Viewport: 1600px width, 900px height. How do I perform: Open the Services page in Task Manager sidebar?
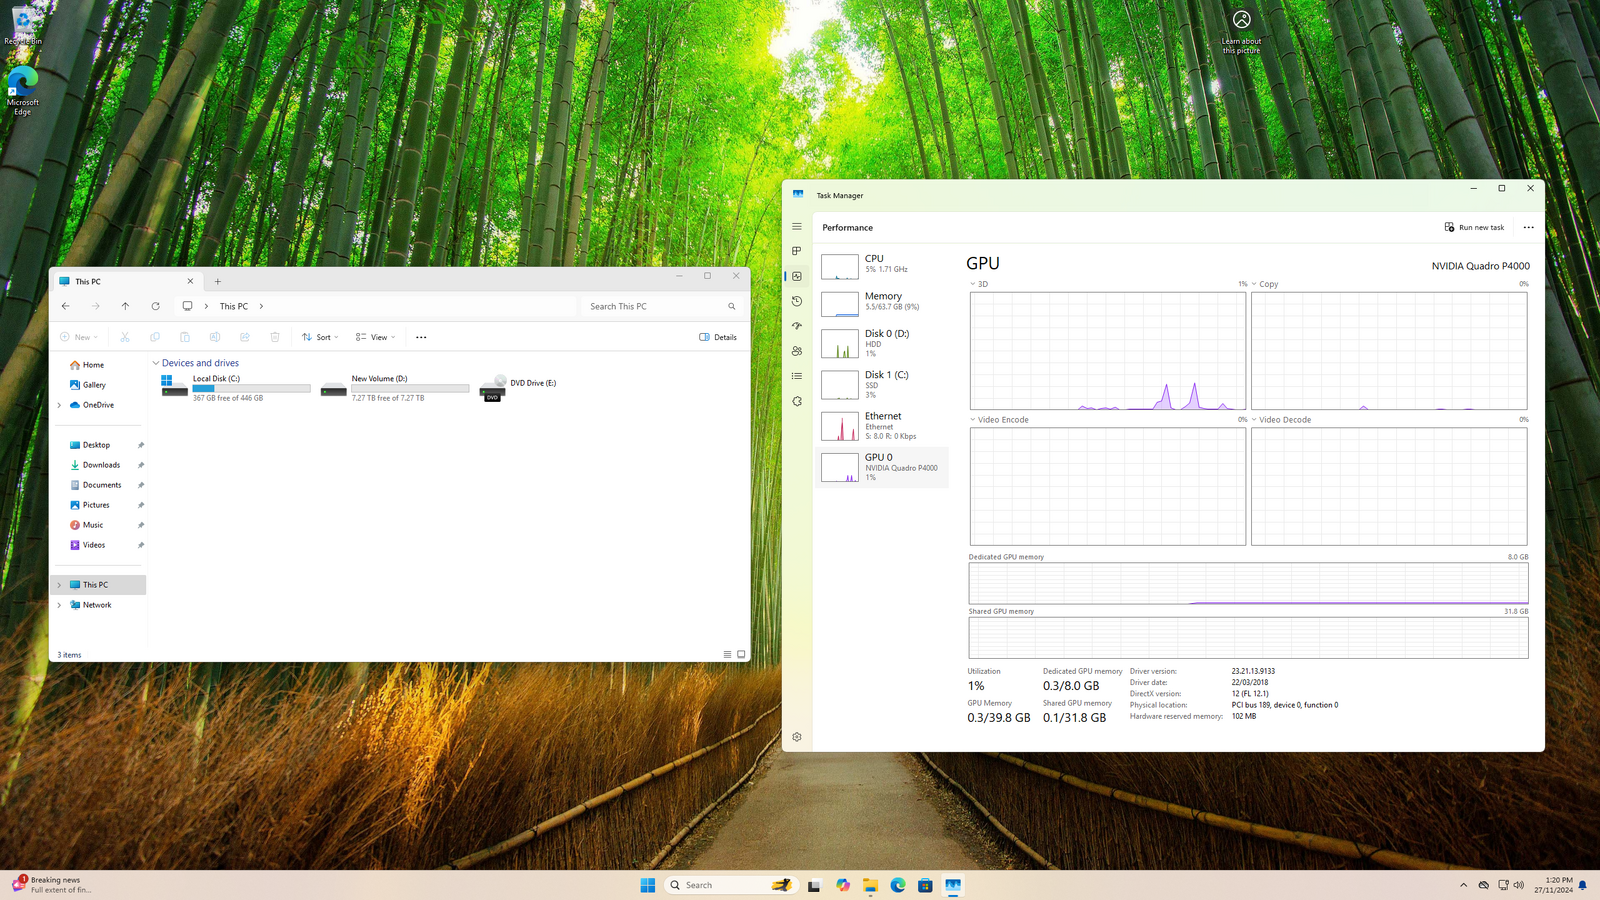(x=797, y=401)
